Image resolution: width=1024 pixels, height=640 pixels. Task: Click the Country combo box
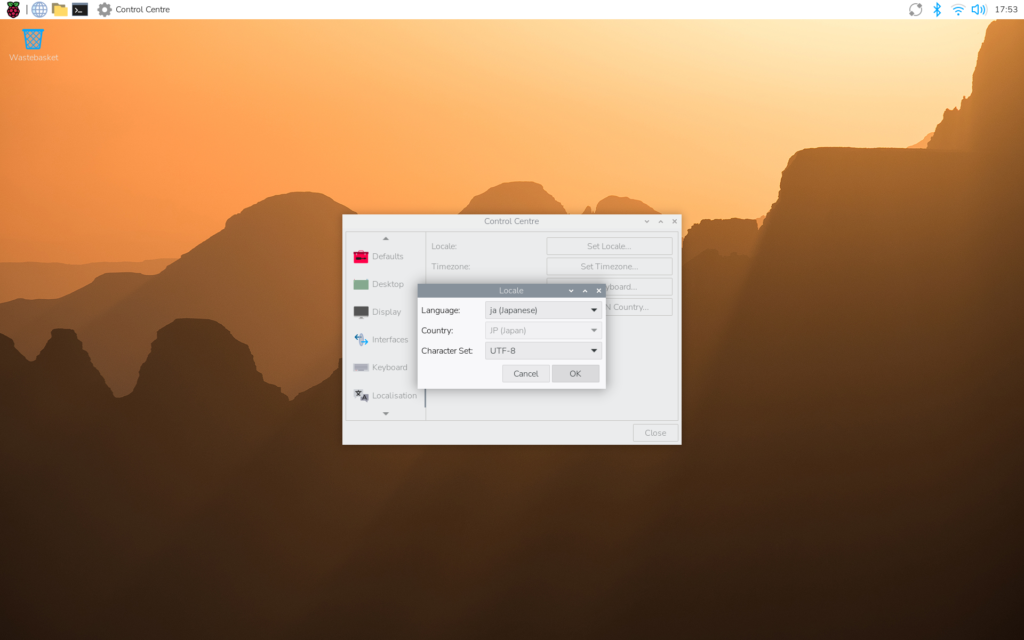[543, 330]
